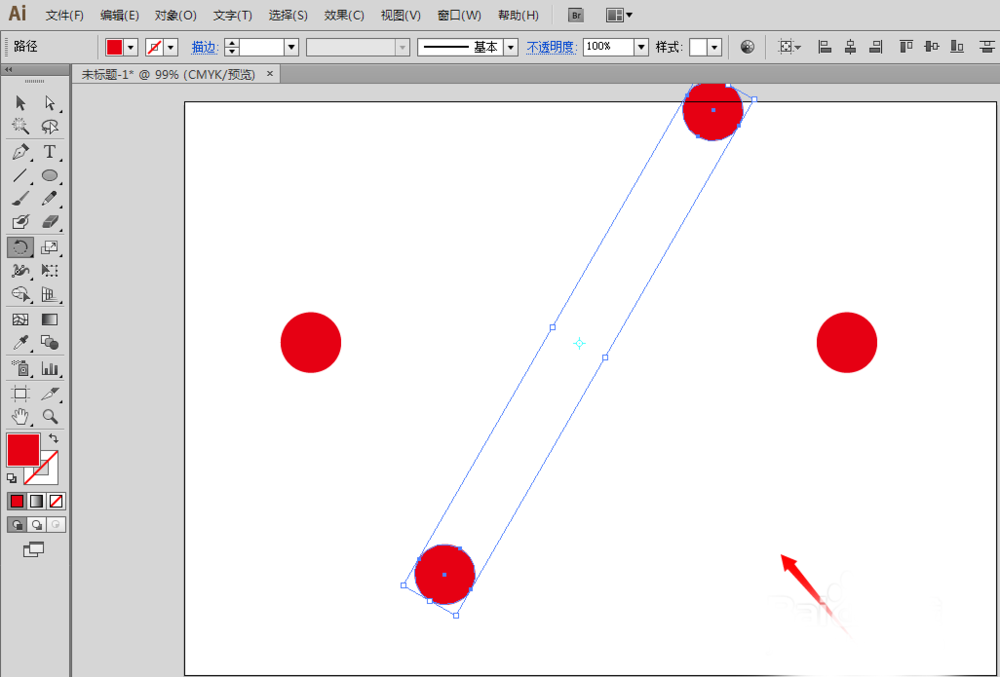The height and width of the screenshot is (677, 1000).
Task: Select the Width/Warp tool
Action: tap(21, 270)
